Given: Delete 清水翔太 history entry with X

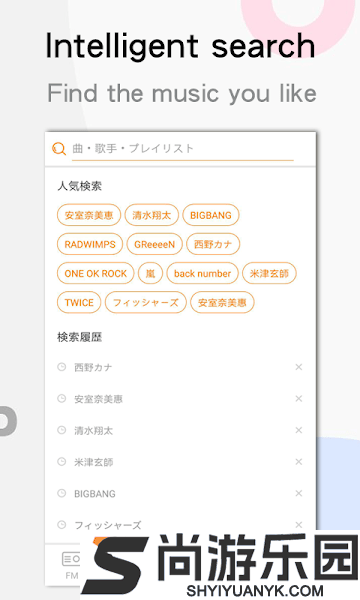Looking at the screenshot, I should pyautogui.click(x=299, y=430).
